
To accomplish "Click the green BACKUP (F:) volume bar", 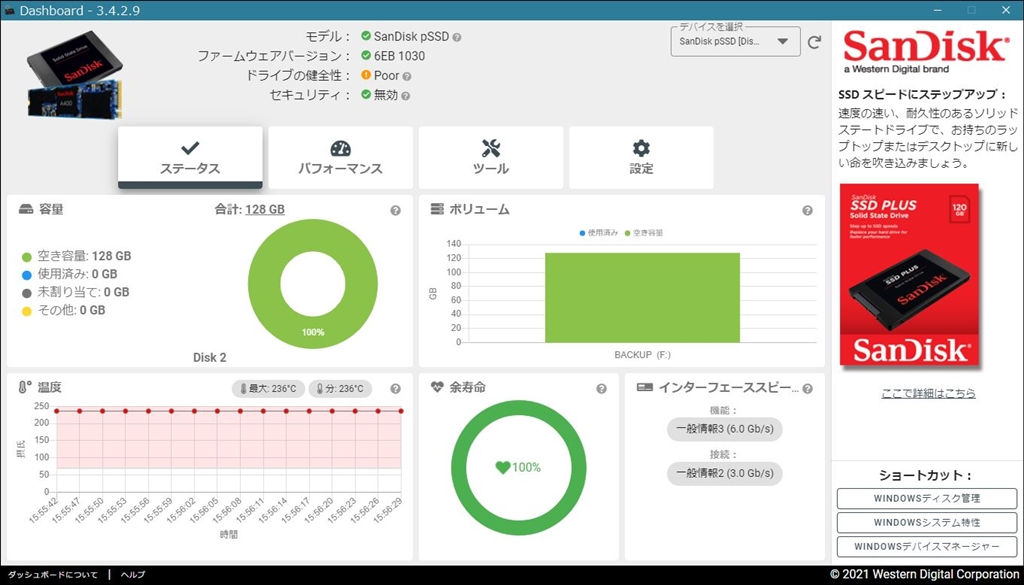I will point(643,298).
